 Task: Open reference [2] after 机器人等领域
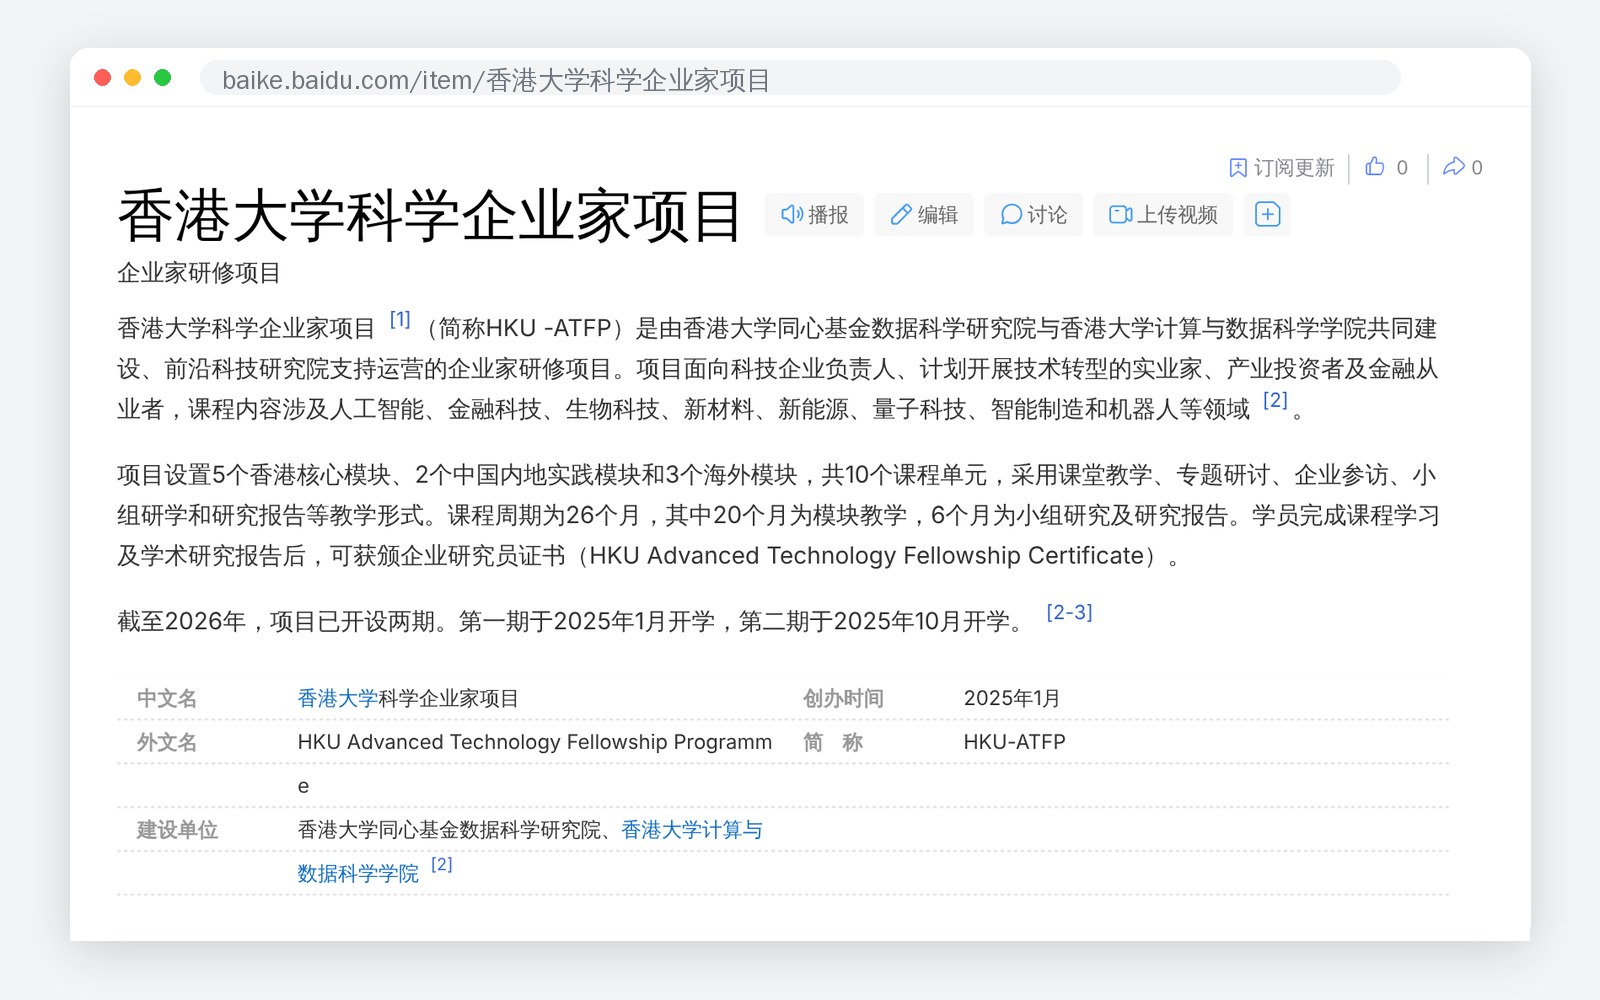point(1275,400)
